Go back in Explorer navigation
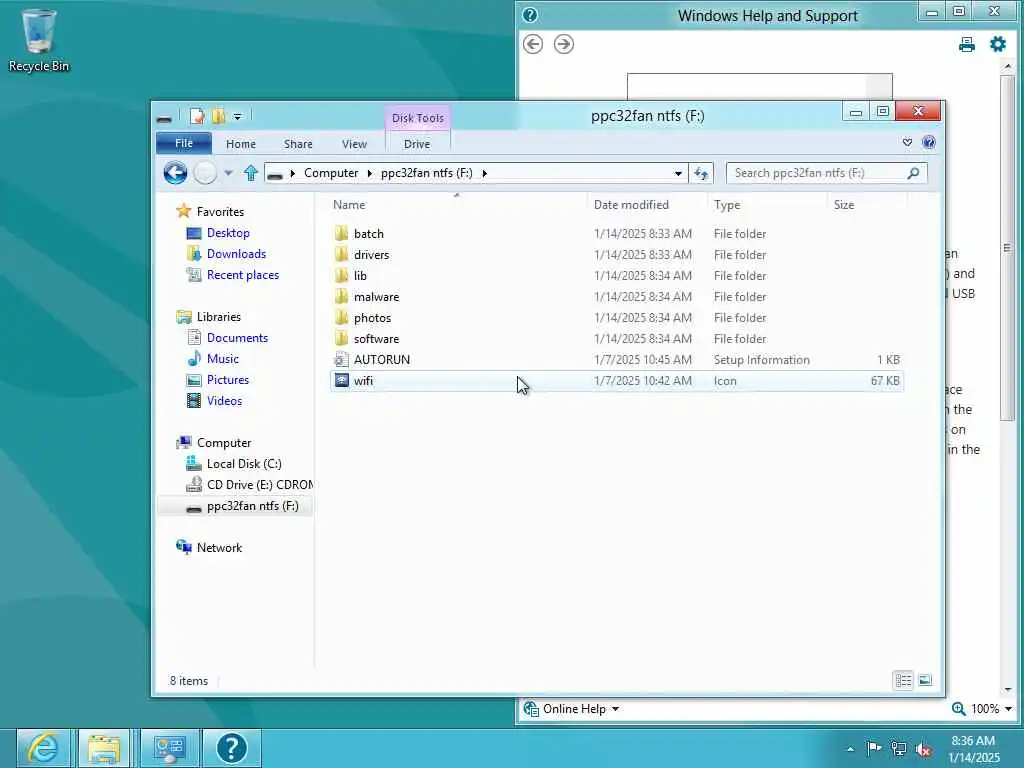Image resolution: width=1024 pixels, height=768 pixels. (x=175, y=173)
